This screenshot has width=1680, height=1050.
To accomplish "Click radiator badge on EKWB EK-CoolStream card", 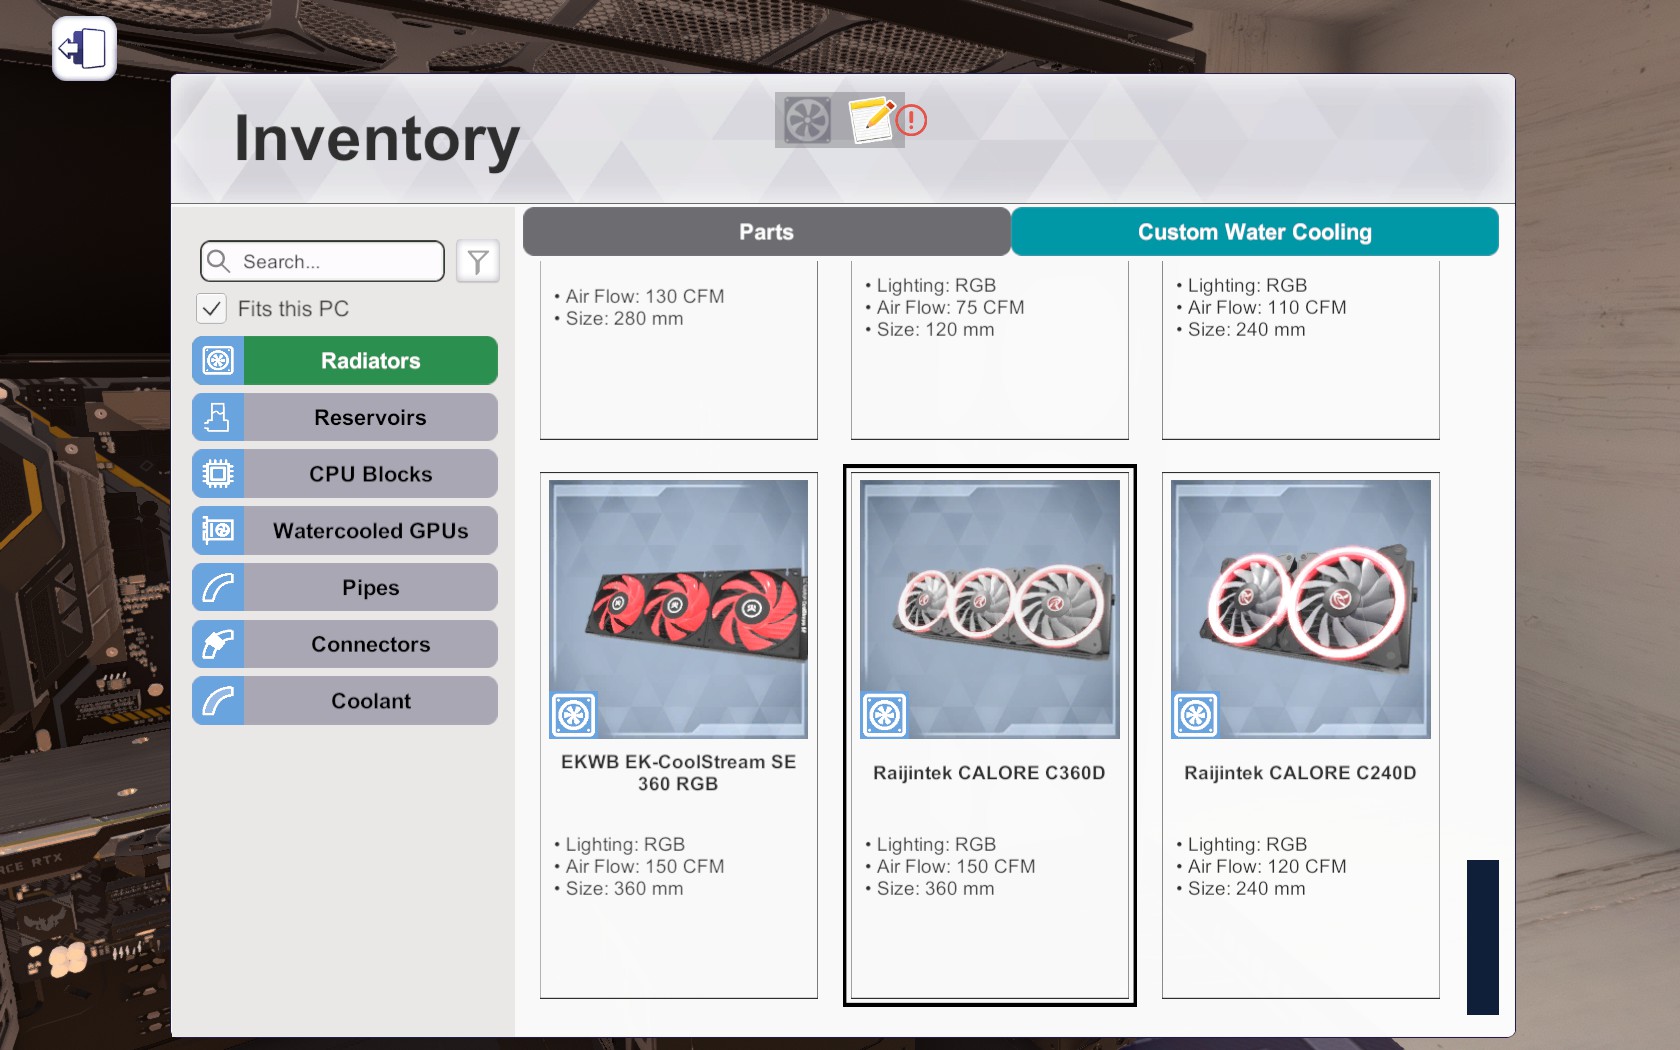I will coord(574,715).
